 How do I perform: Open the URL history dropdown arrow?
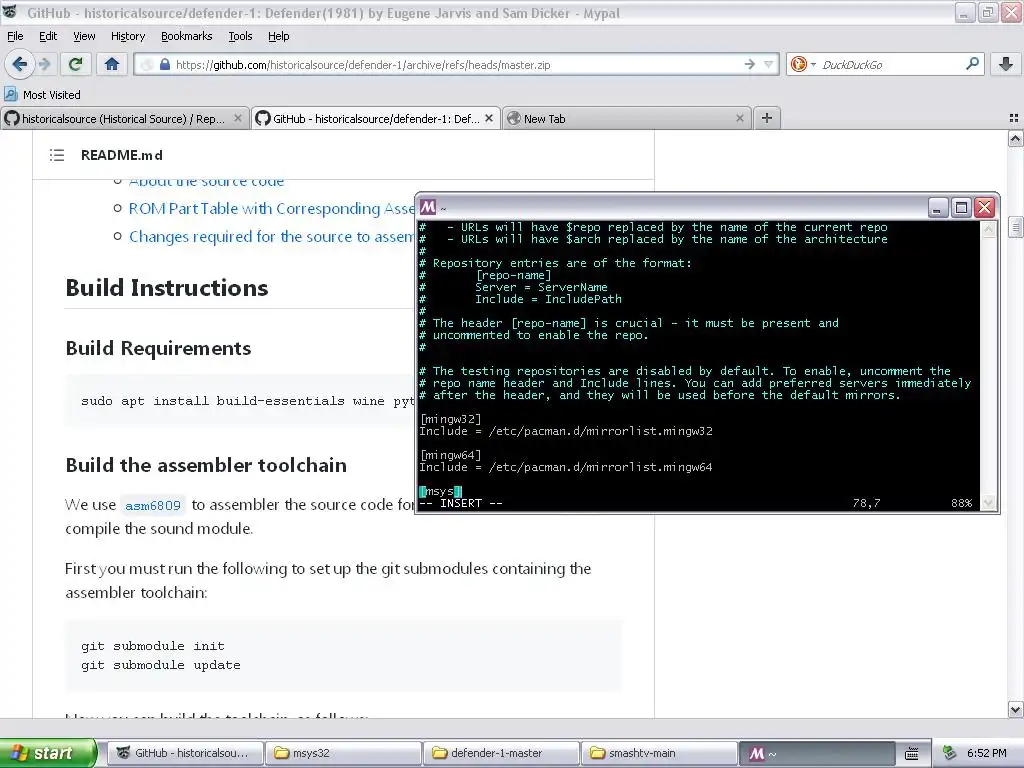point(769,65)
